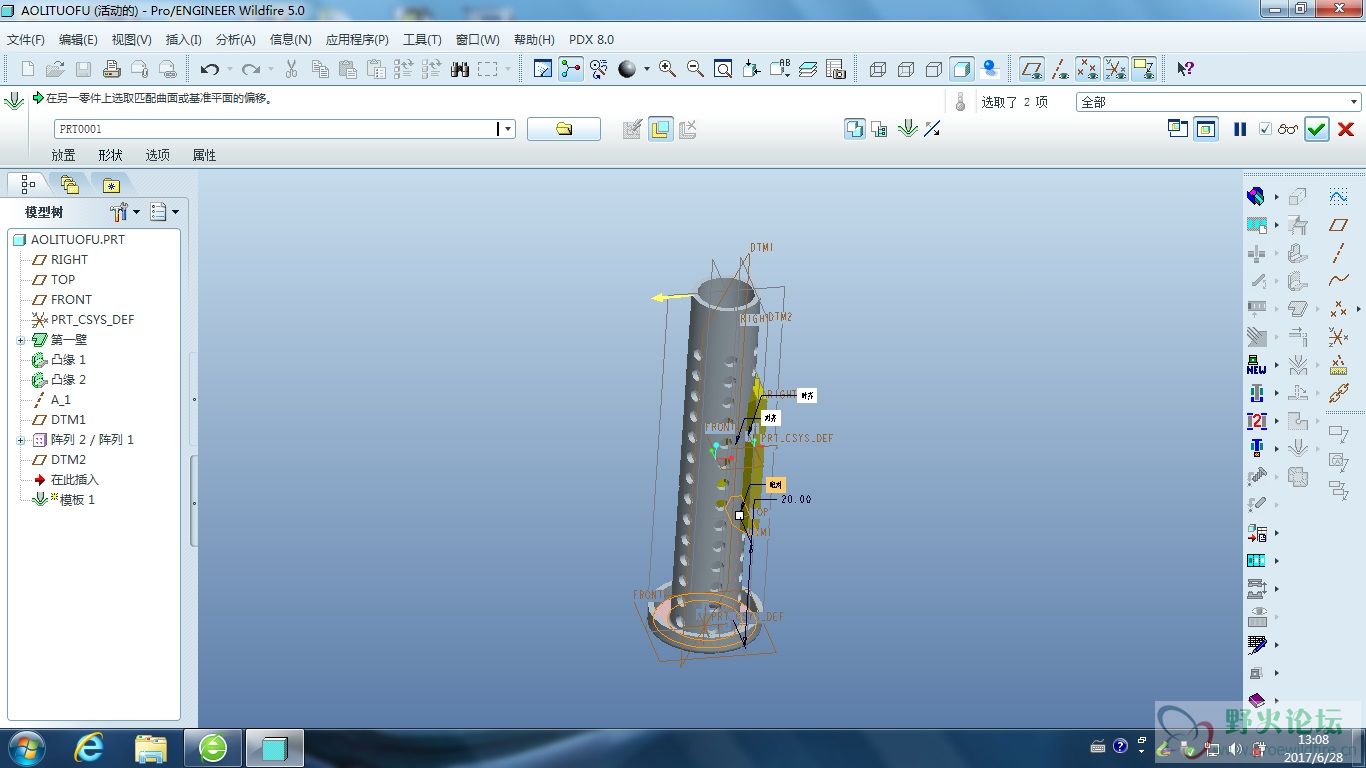The width and height of the screenshot is (1366, 768).
Task: Toggle datum planes display
Action: click(1032, 69)
